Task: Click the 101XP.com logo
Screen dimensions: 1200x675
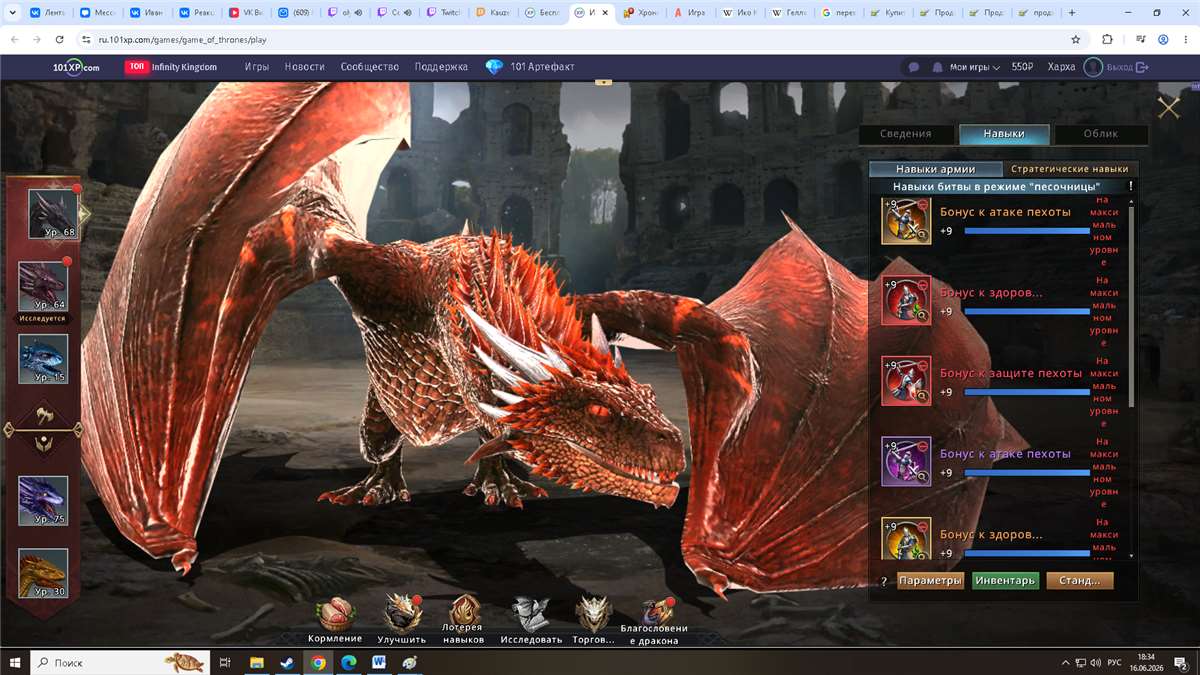Action: click(77, 67)
